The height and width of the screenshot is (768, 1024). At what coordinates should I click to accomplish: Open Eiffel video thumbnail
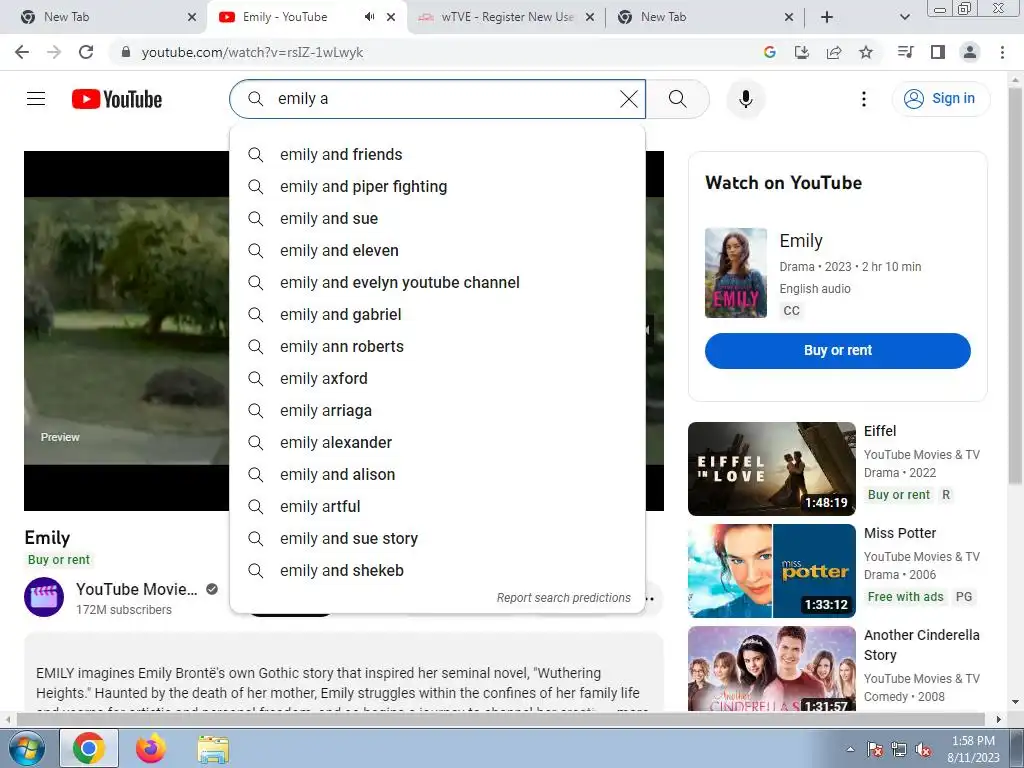pyautogui.click(x=771, y=469)
